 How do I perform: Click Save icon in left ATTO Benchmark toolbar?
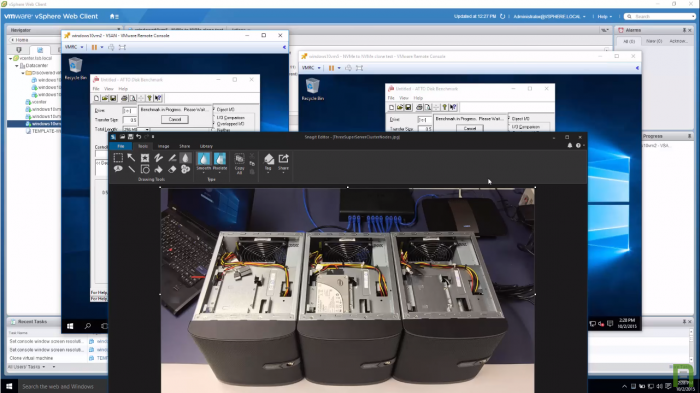[x=113, y=98]
